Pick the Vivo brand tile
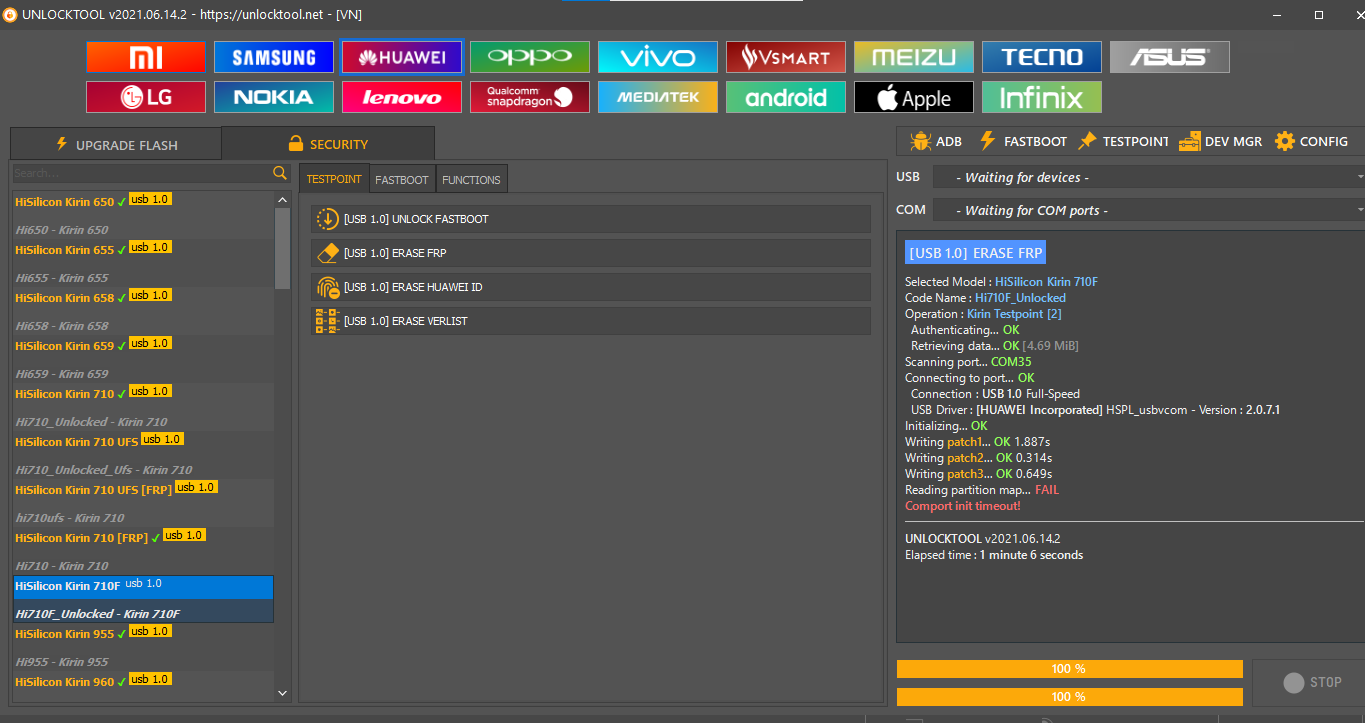The height and width of the screenshot is (723, 1365). [658, 57]
